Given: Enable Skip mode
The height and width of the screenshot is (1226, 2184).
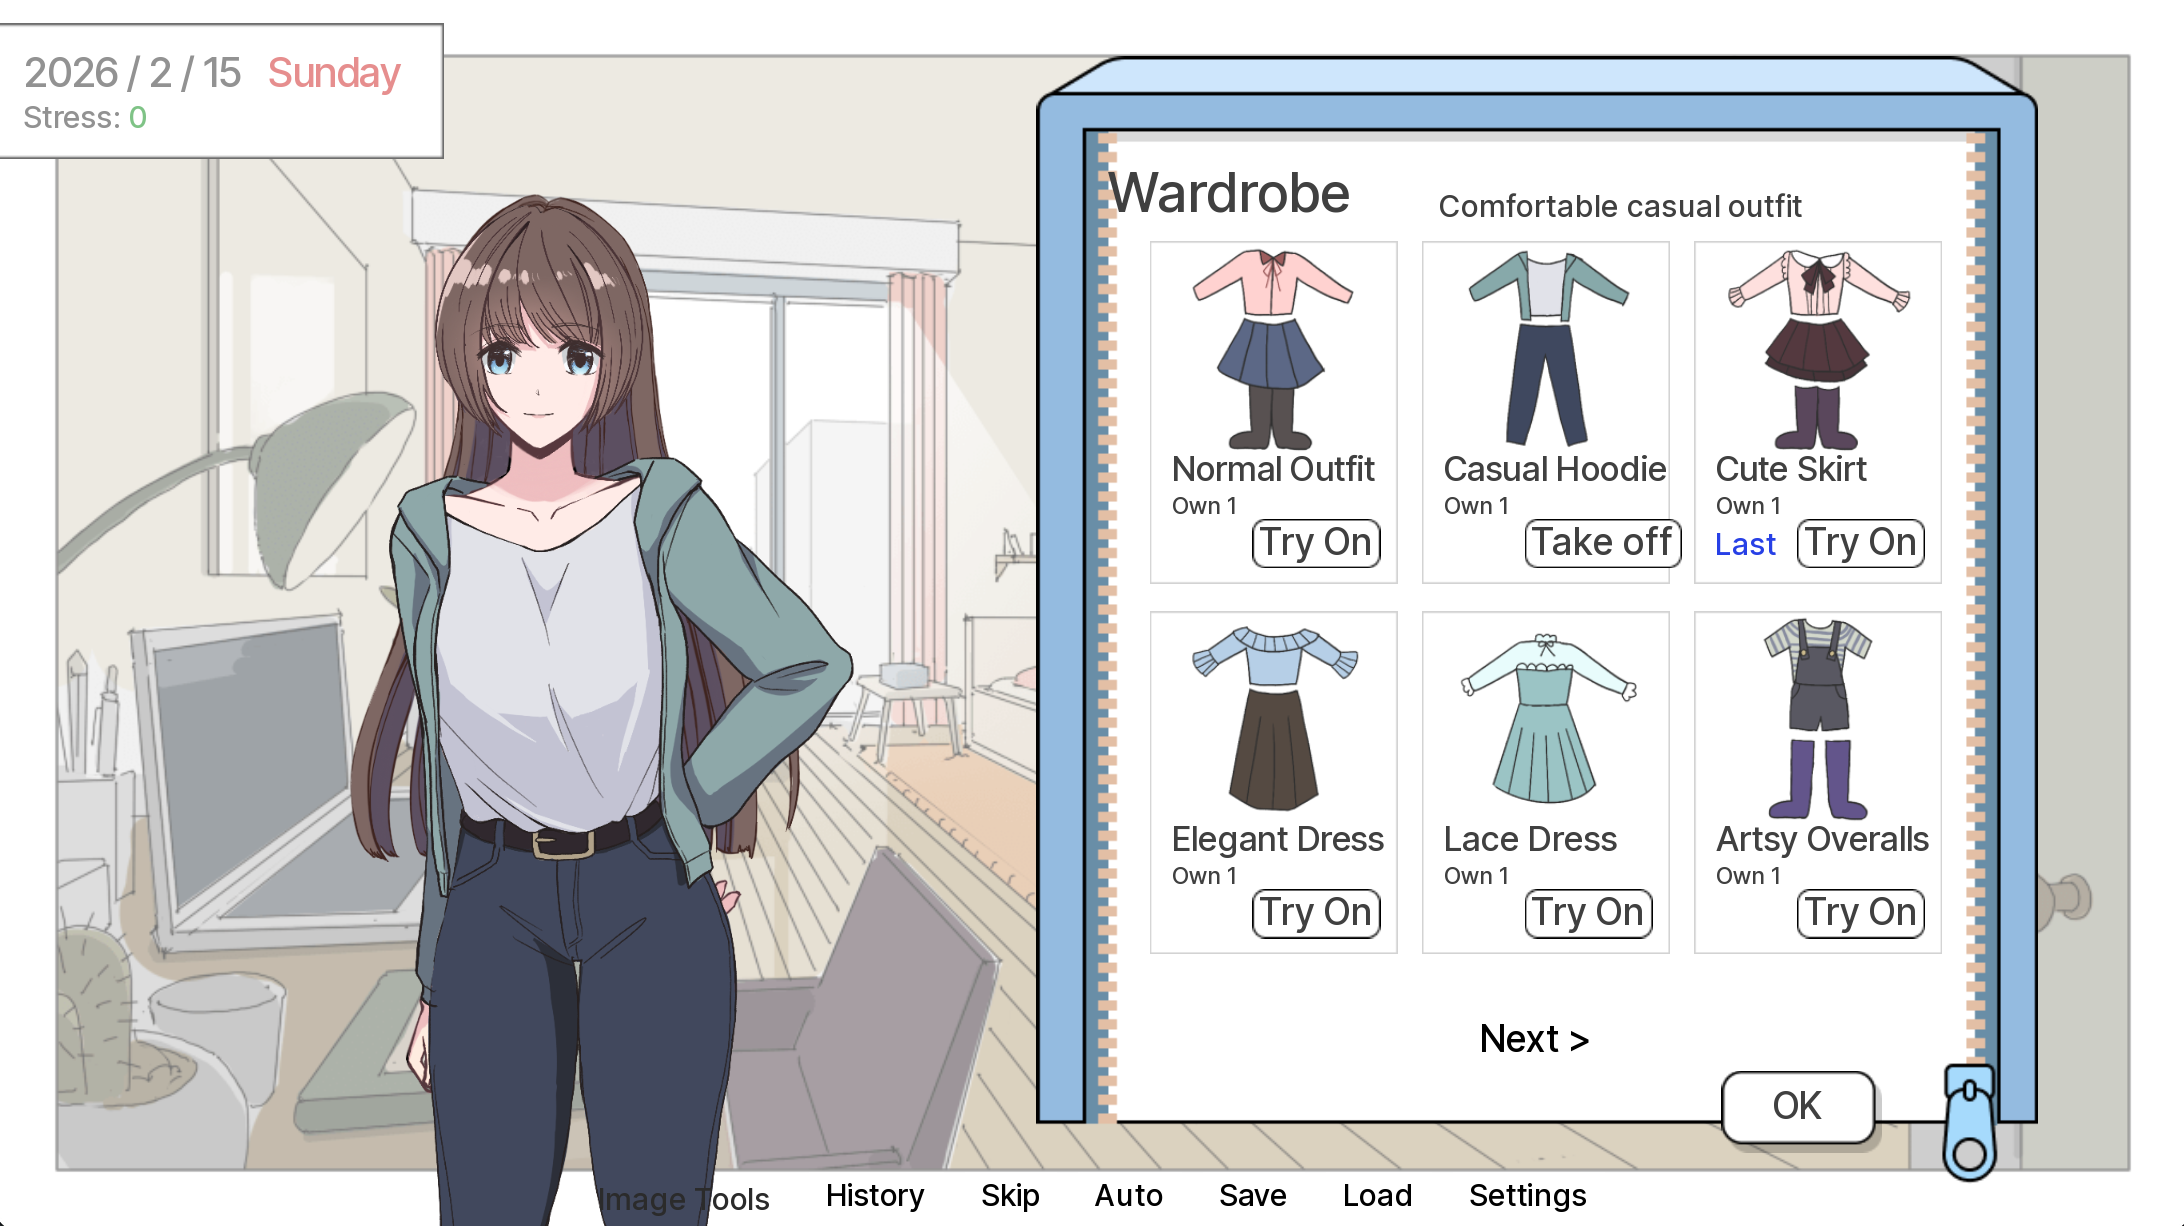Looking at the screenshot, I should pyautogui.click(x=1010, y=1195).
